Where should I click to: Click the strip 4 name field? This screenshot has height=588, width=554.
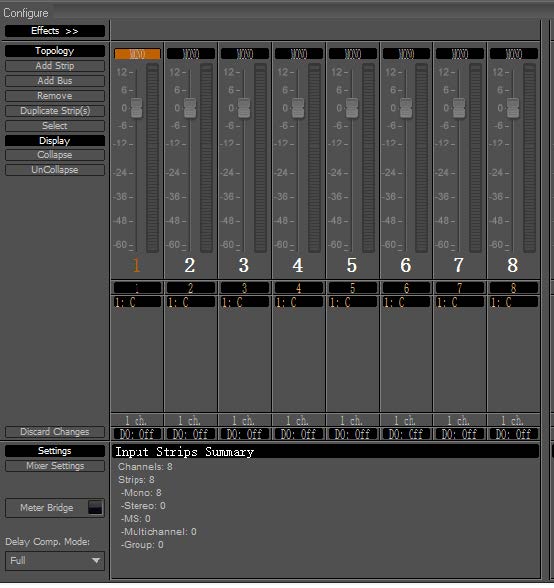pos(299,288)
